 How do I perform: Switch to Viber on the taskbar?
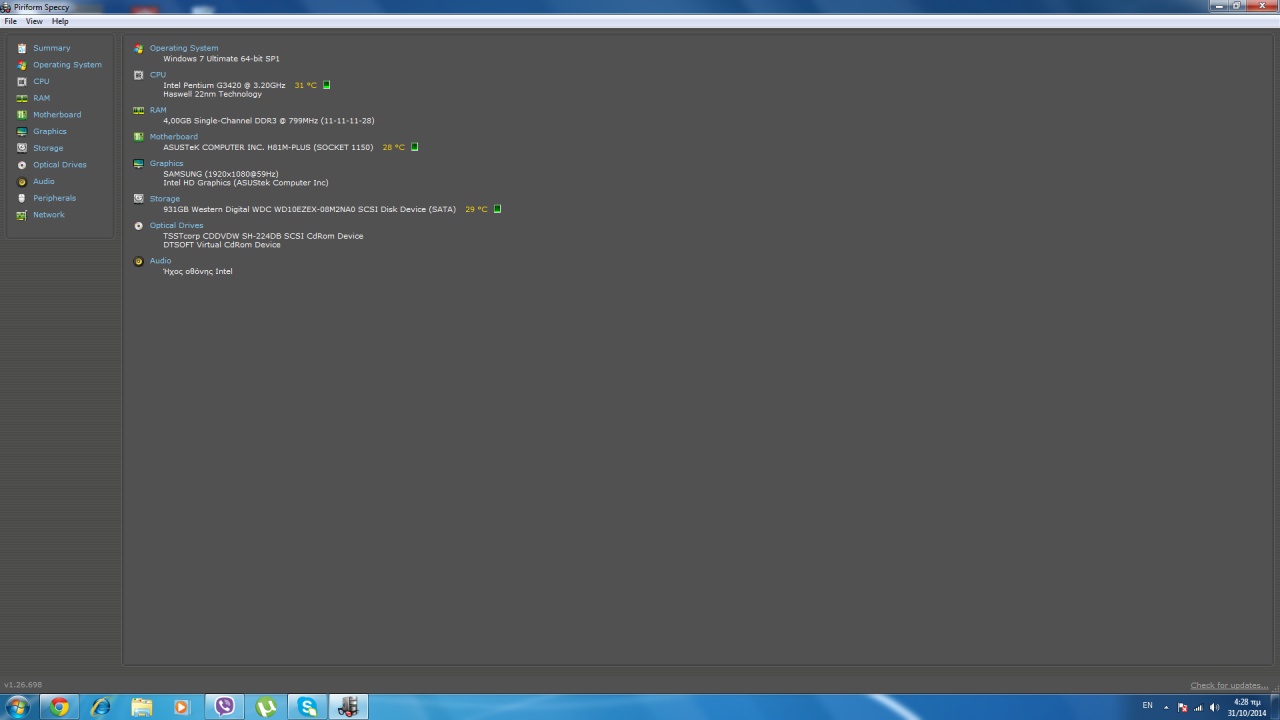[x=225, y=707]
